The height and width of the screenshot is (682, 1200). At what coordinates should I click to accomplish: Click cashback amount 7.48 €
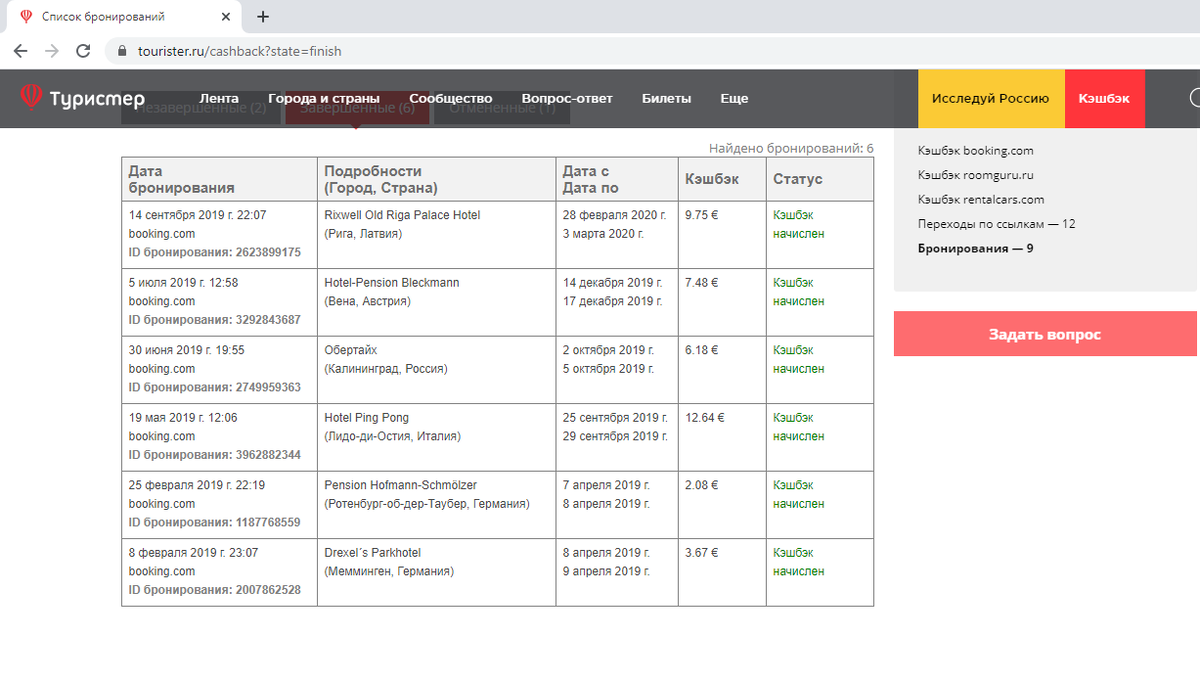tap(702, 283)
